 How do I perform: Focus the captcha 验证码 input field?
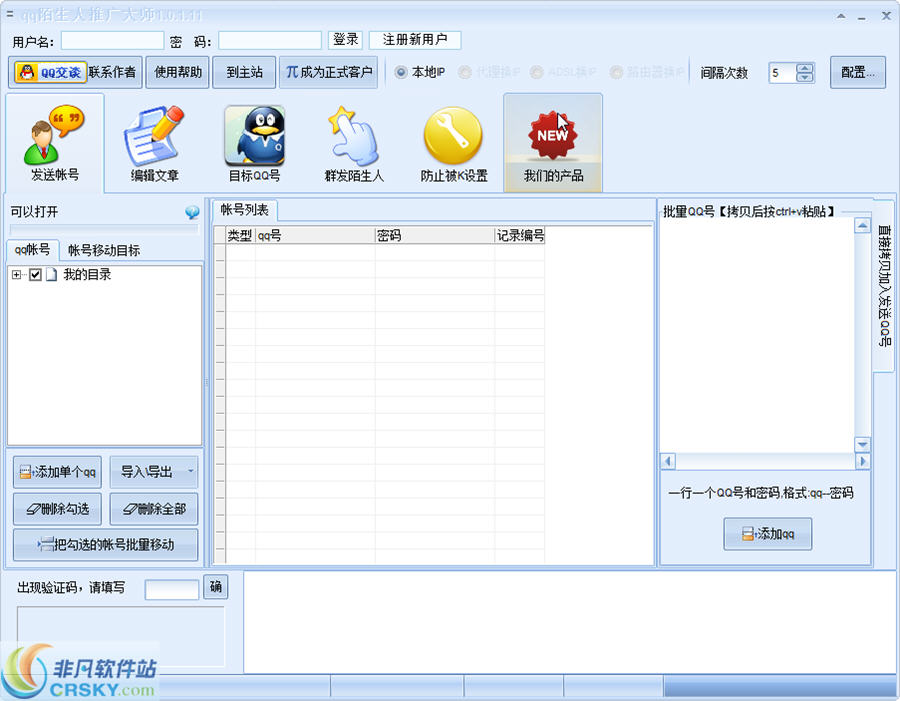pyautogui.click(x=172, y=590)
